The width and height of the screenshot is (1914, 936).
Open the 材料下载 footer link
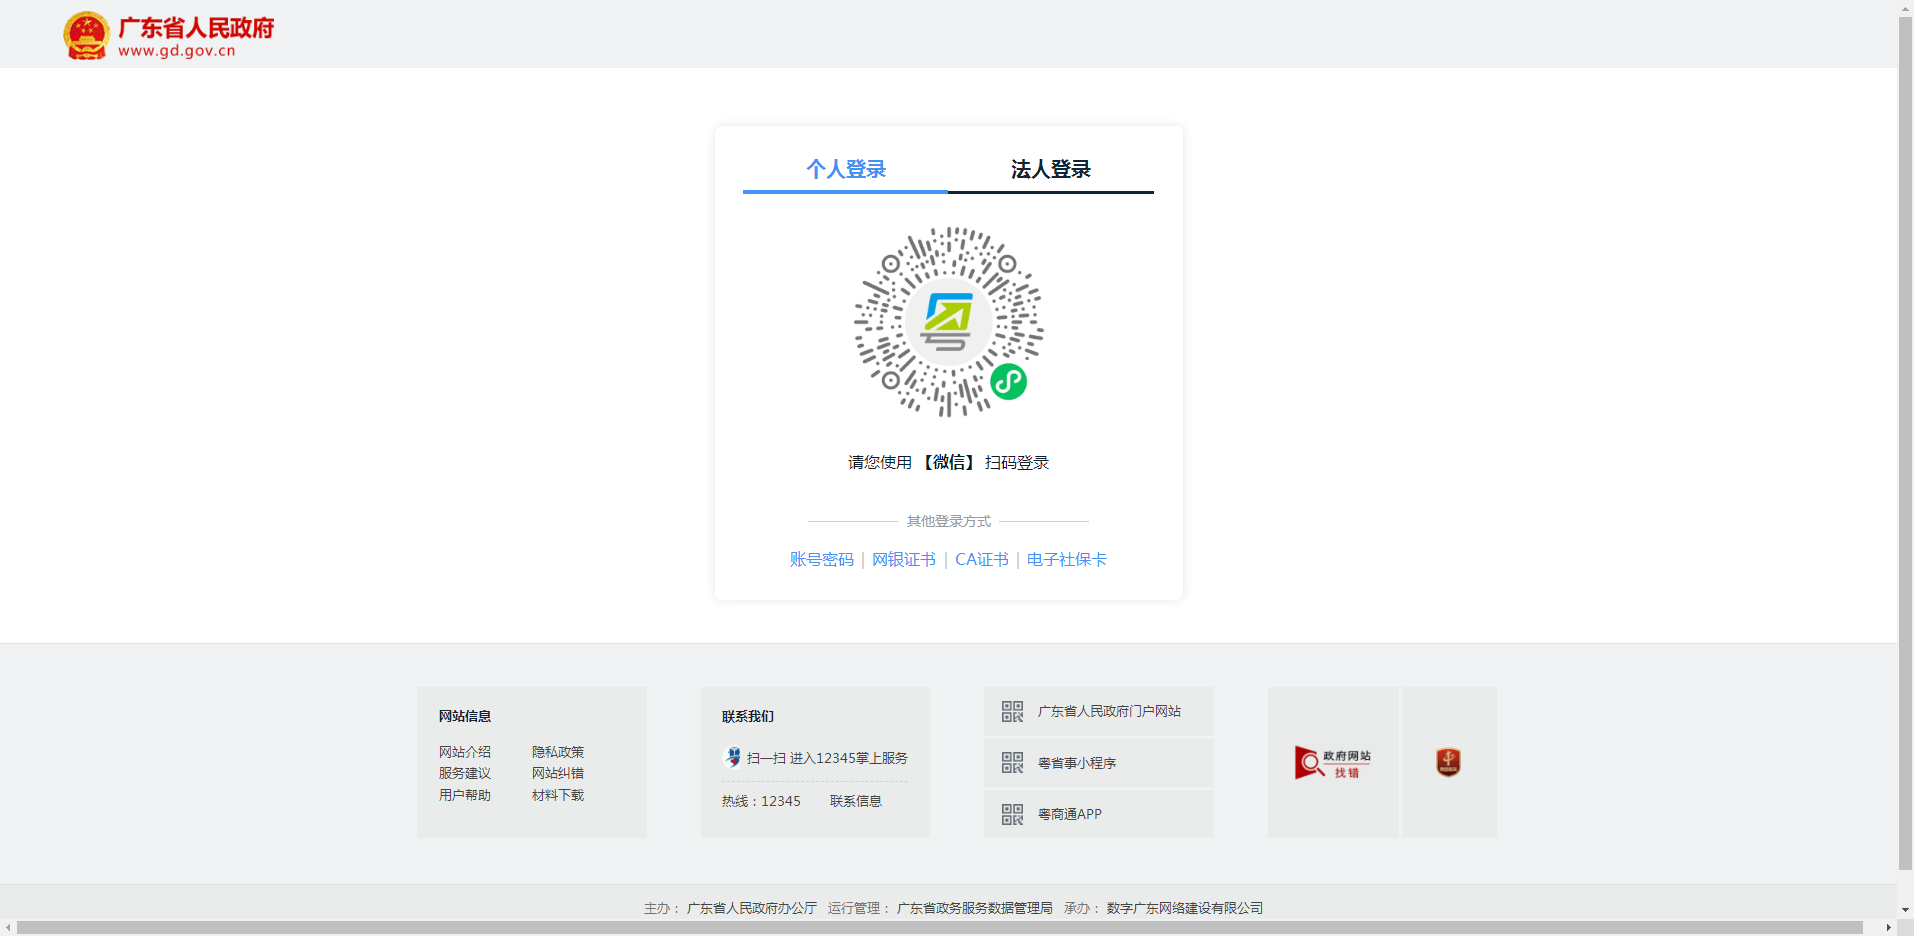[557, 795]
